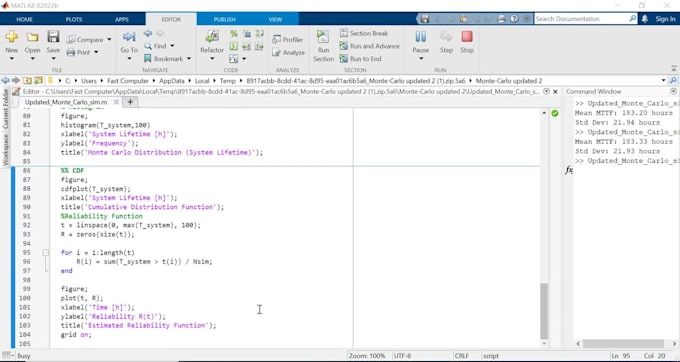Image resolution: width=680 pixels, height=362 pixels.
Task: Click the Zoom: 100% status bar entry
Action: [367, 355]
